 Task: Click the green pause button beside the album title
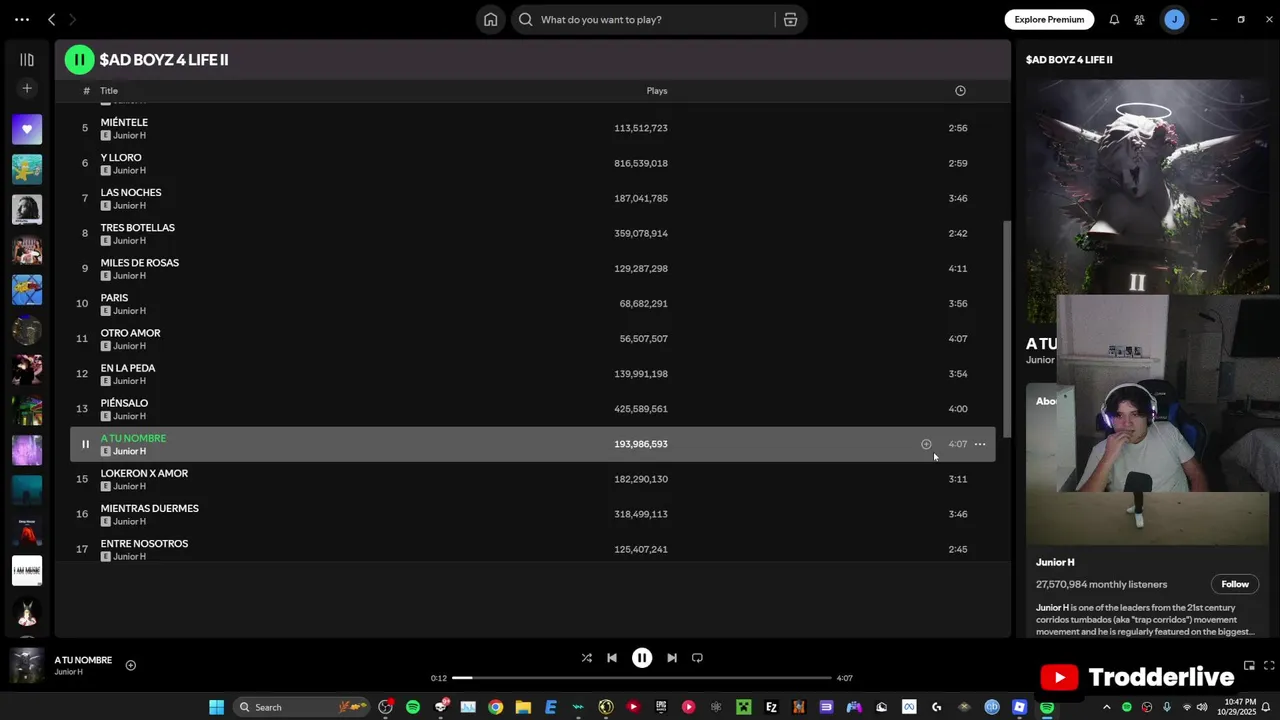point(79,60)
